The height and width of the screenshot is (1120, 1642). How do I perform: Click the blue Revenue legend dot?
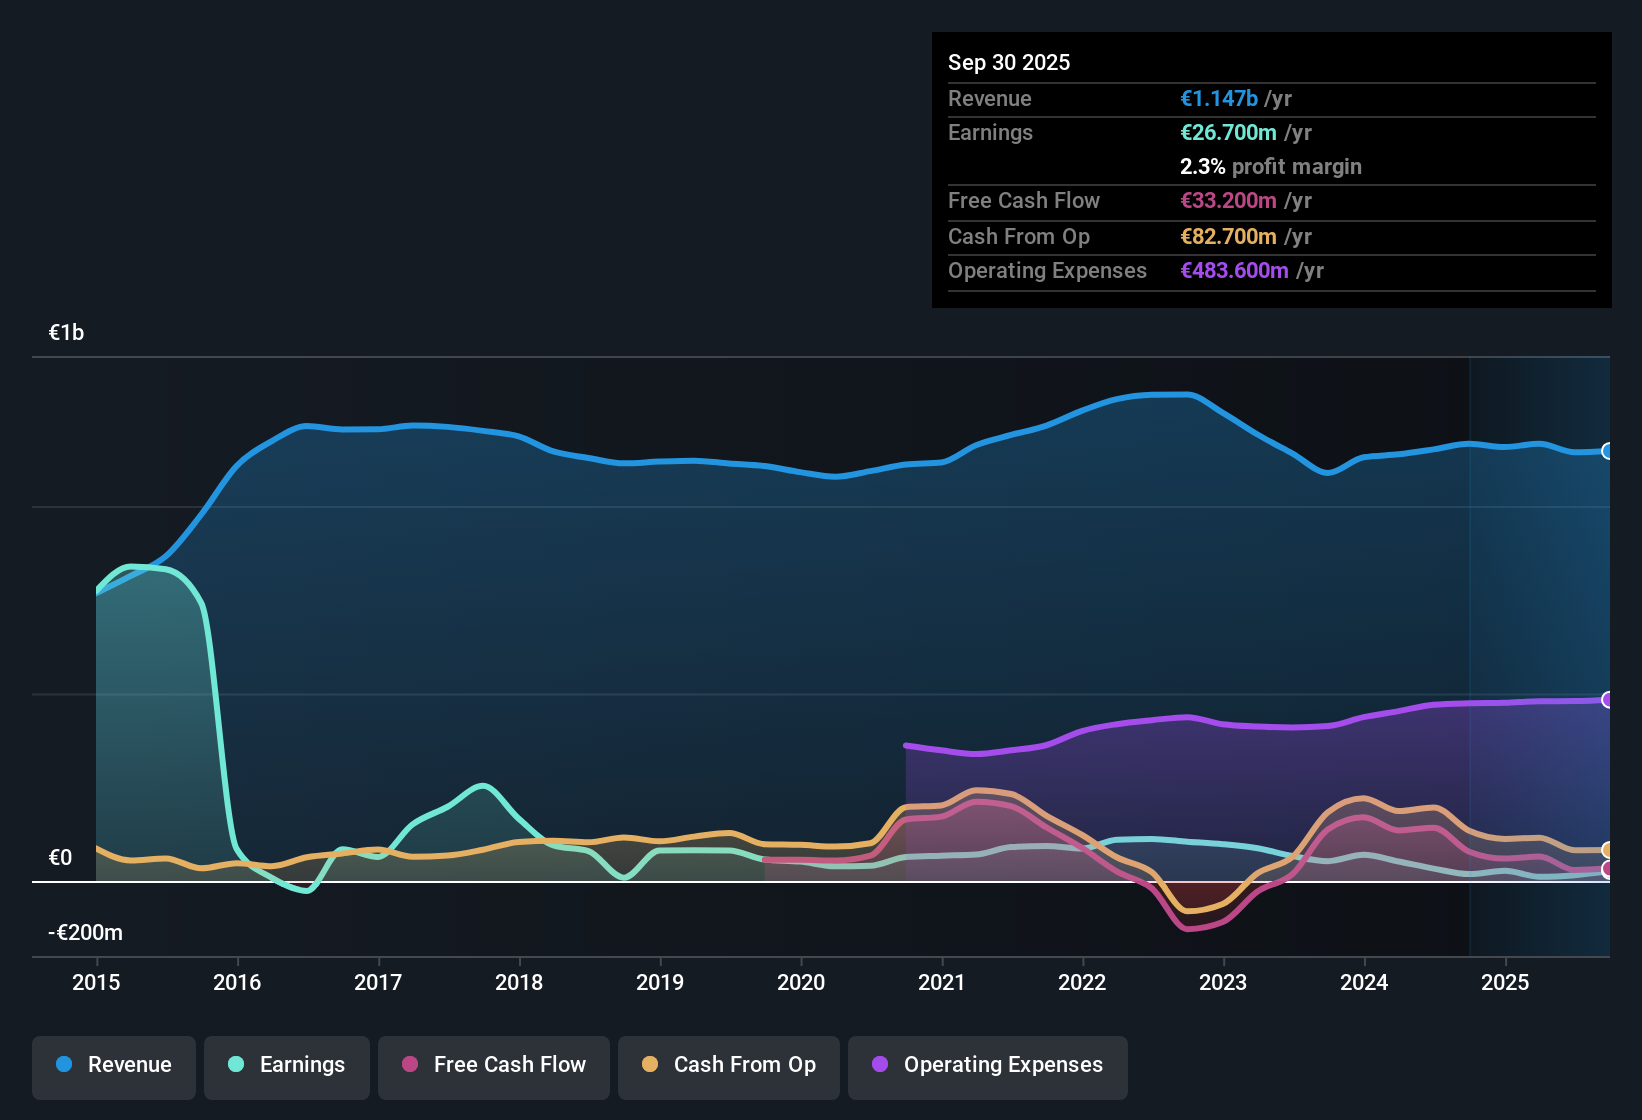63,1065
